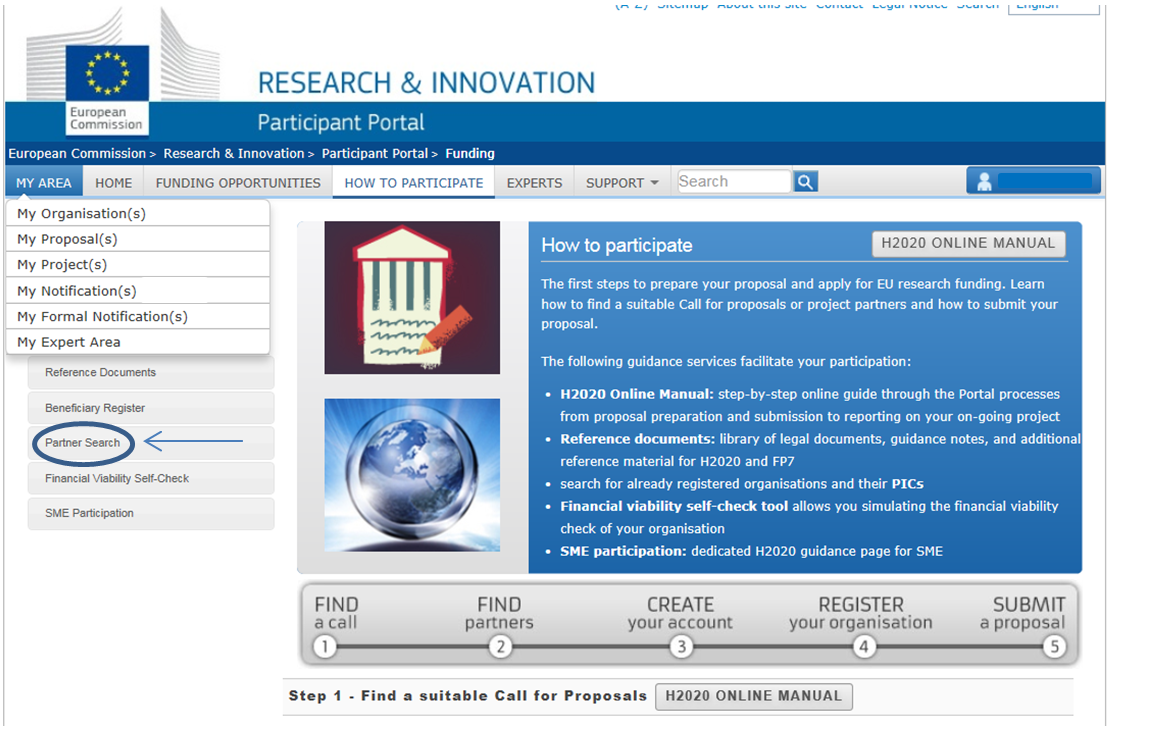This screenshot has width=1163, height=739.
Task: Click the Participant Portal breadcrumb link
Action: [x=375, y=154]
